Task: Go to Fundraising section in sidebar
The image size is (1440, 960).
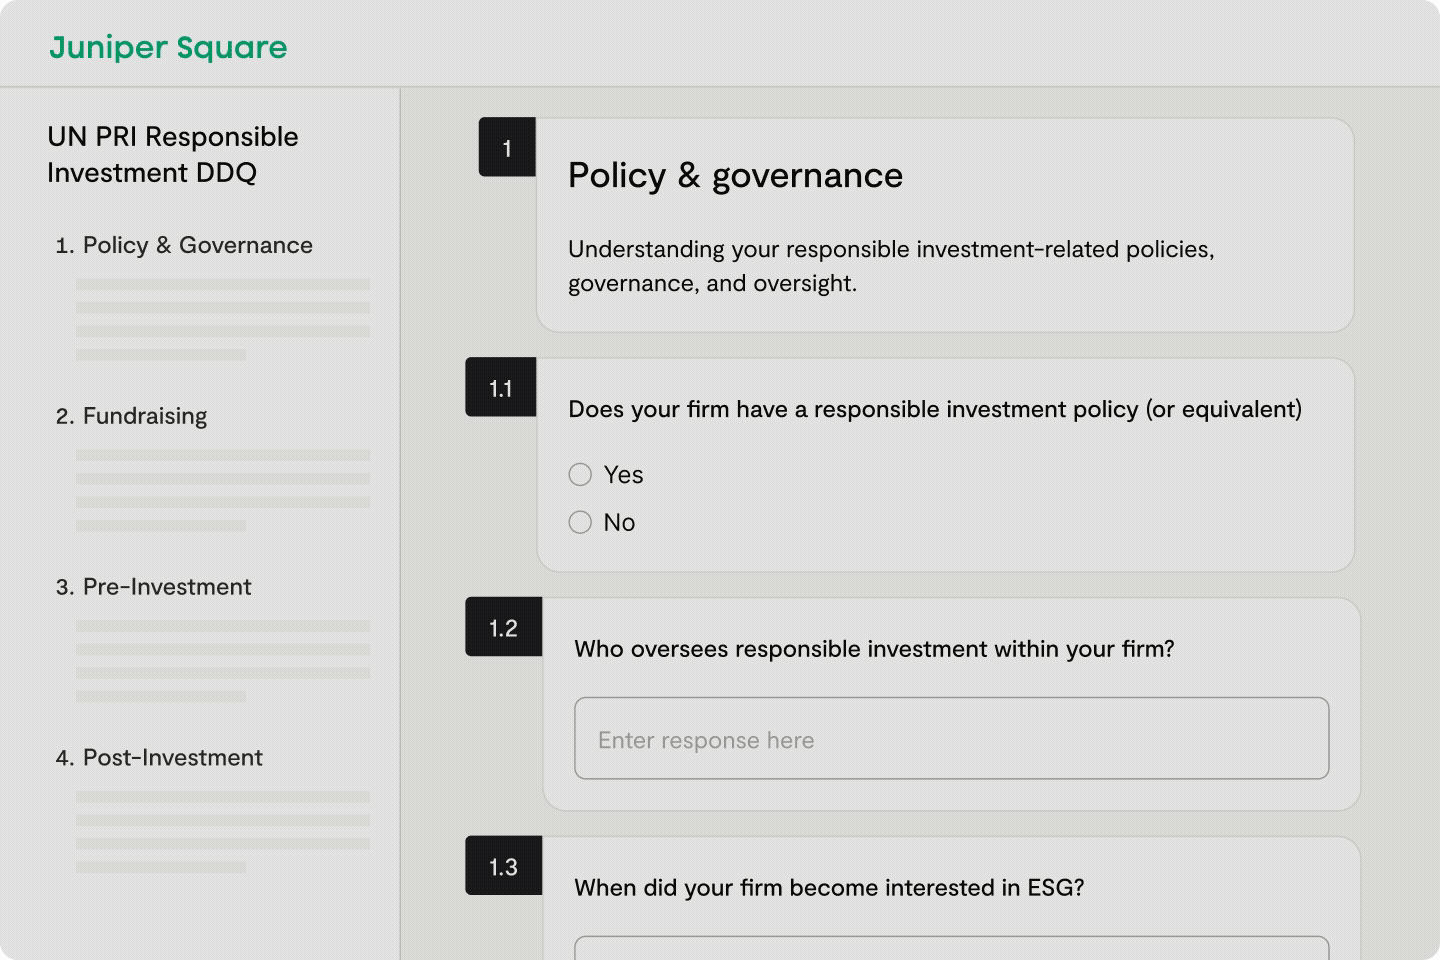Action: [x=144, y=416]
